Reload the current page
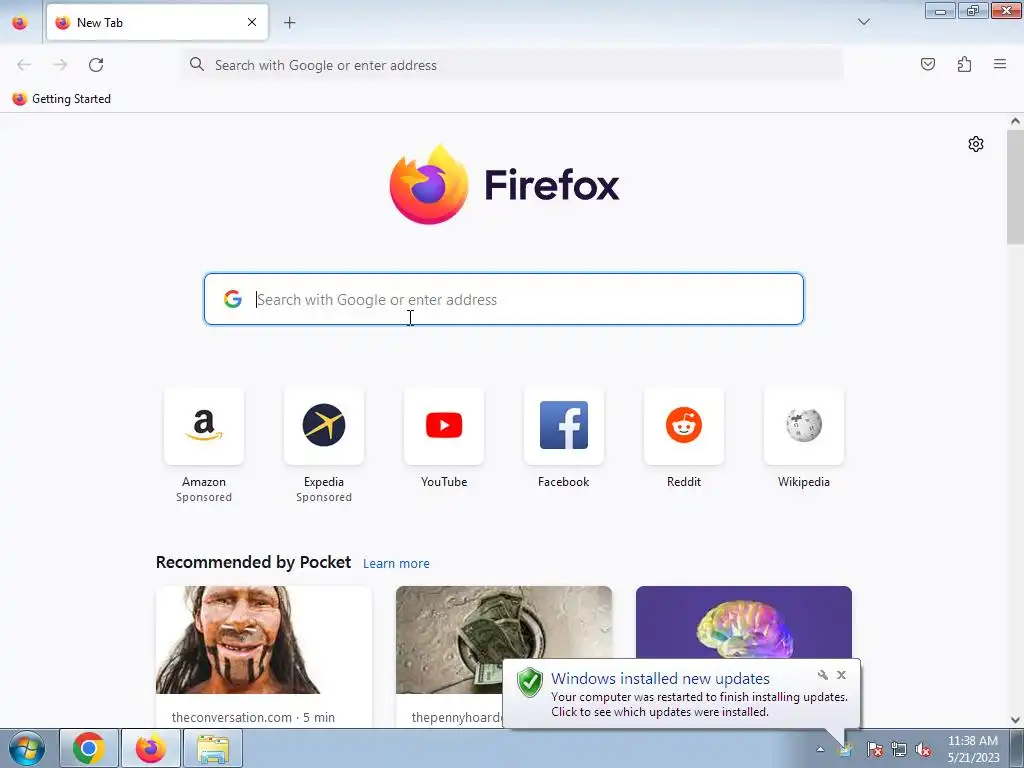Screen dimensions: 1024x768 coord(96,65)
